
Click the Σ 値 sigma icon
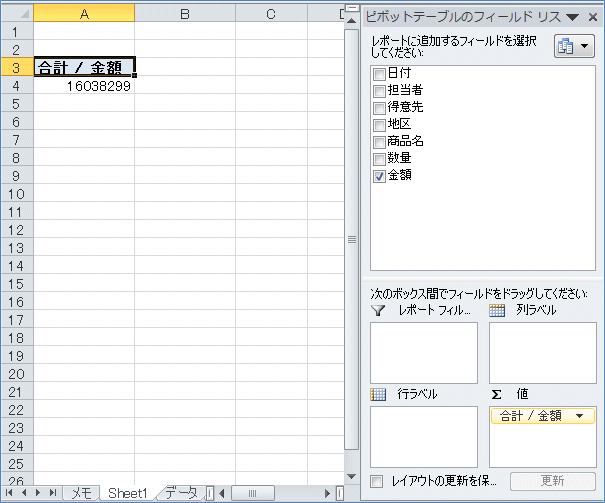point(497,394)
